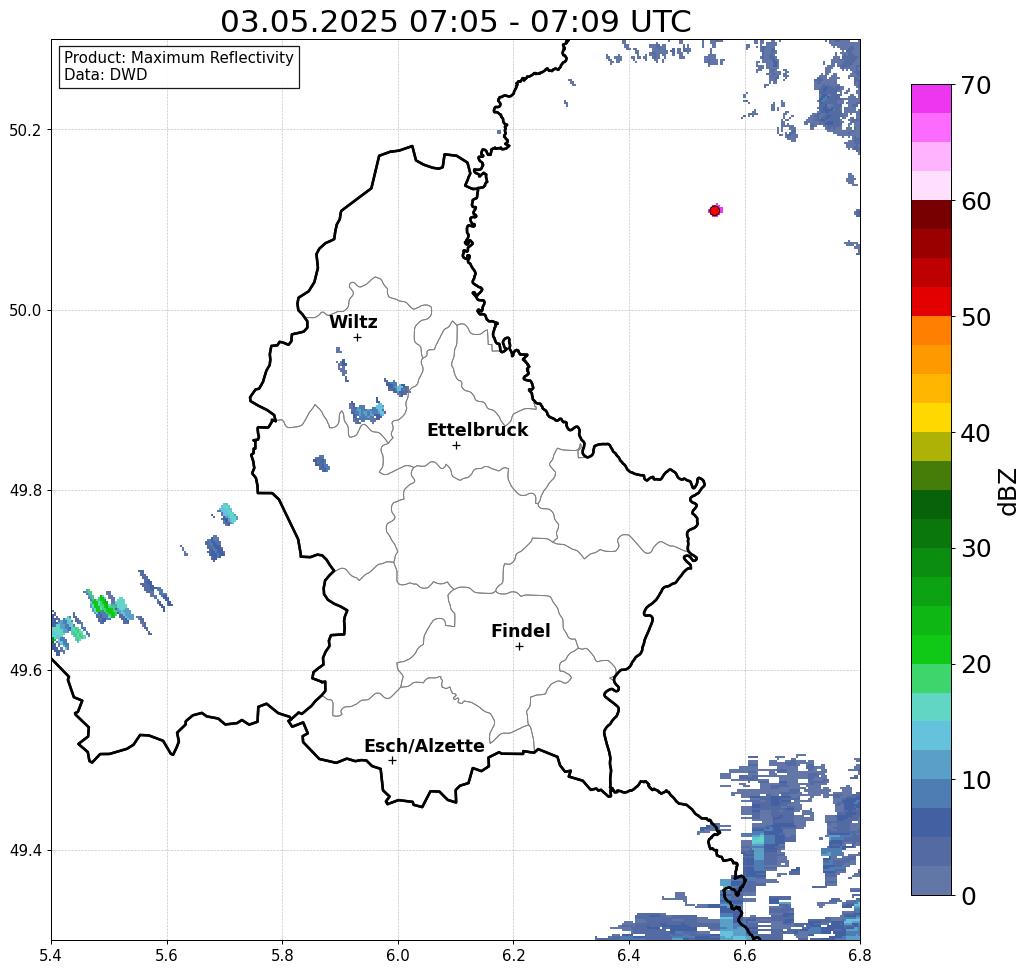The height and width of the screenshot is (973, 1029).
Task: Click the 10 tick on the colorbar
Action: (x=976, y=779)
